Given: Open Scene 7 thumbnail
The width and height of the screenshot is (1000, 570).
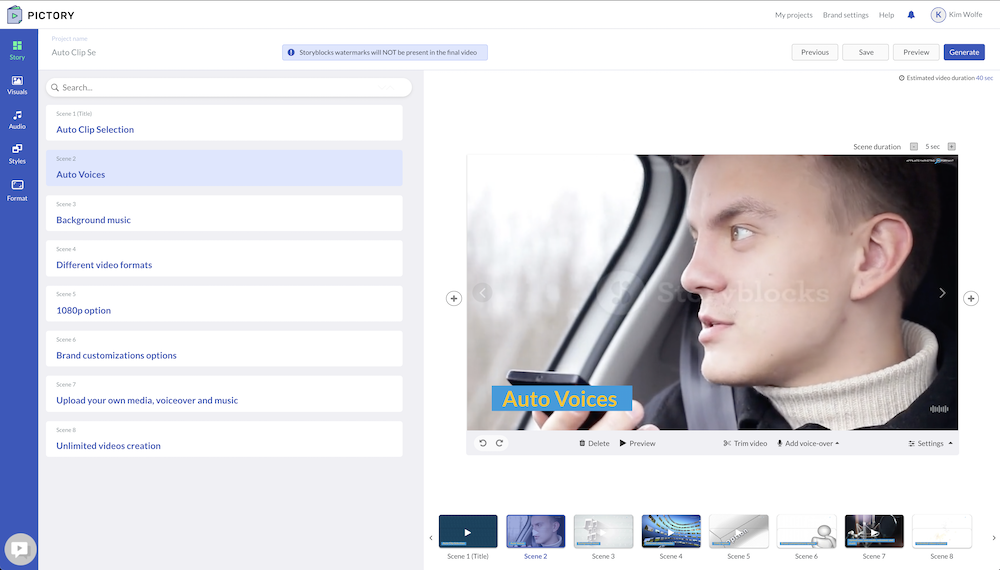Looking at the screenshot, I should (874, 532).
